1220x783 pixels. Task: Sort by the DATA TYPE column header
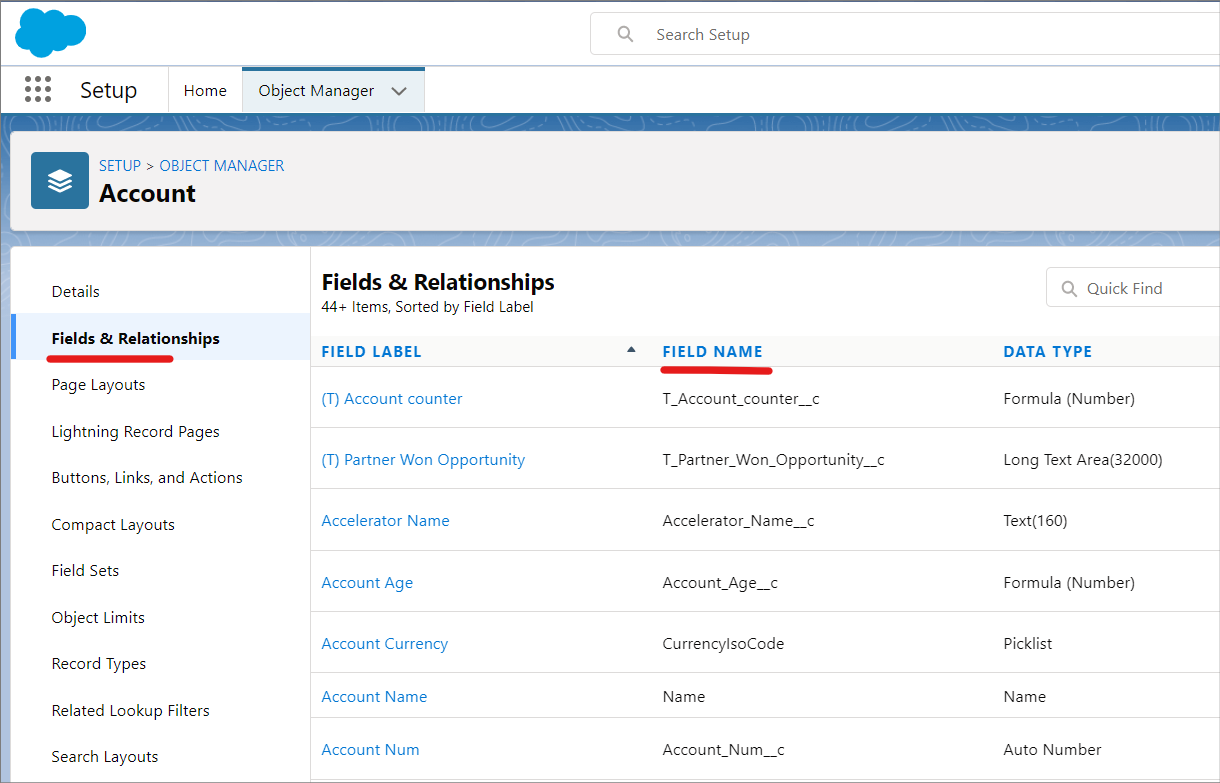1047,352
